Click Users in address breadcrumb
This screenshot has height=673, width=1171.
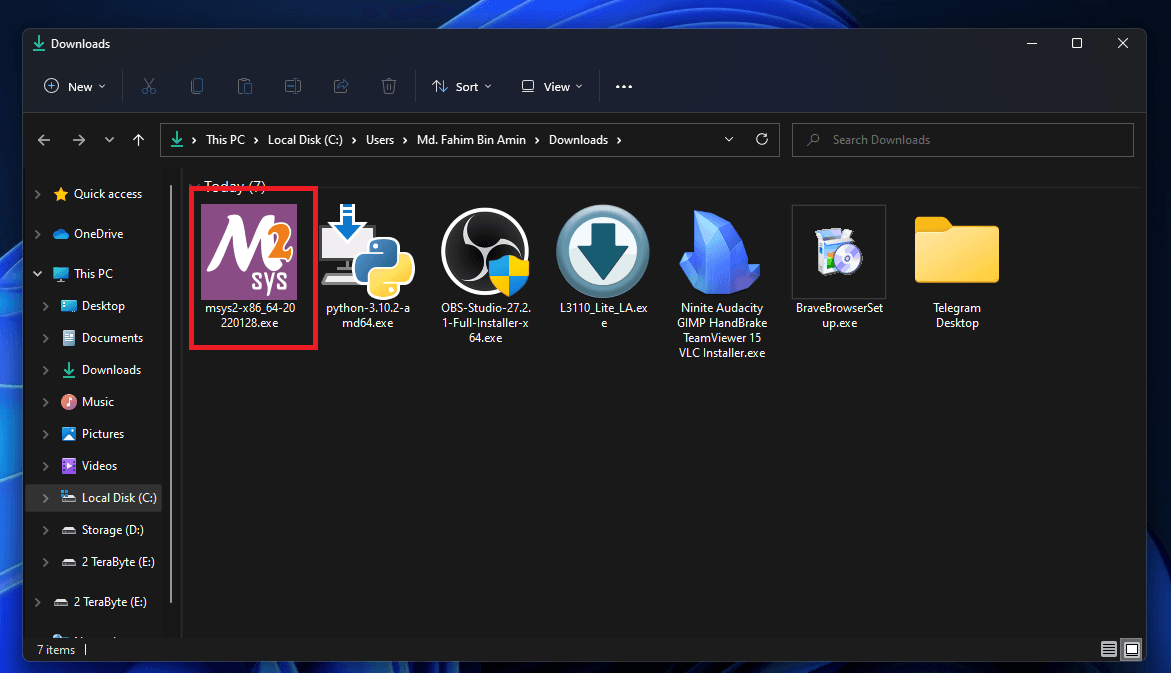(x=379, y=140)
